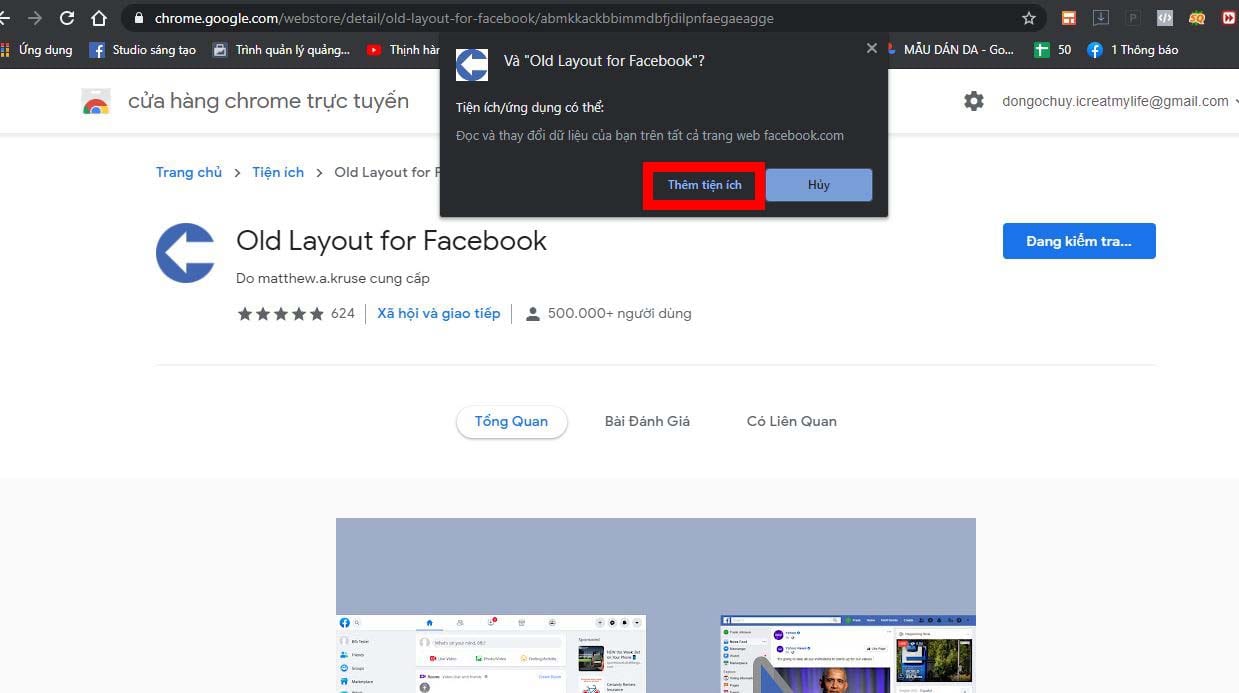The height and width of the screenshot is (693, 1239).
Task: Switch to the Bài Đánh Giá tab
Action: click(x=646, y=420)
